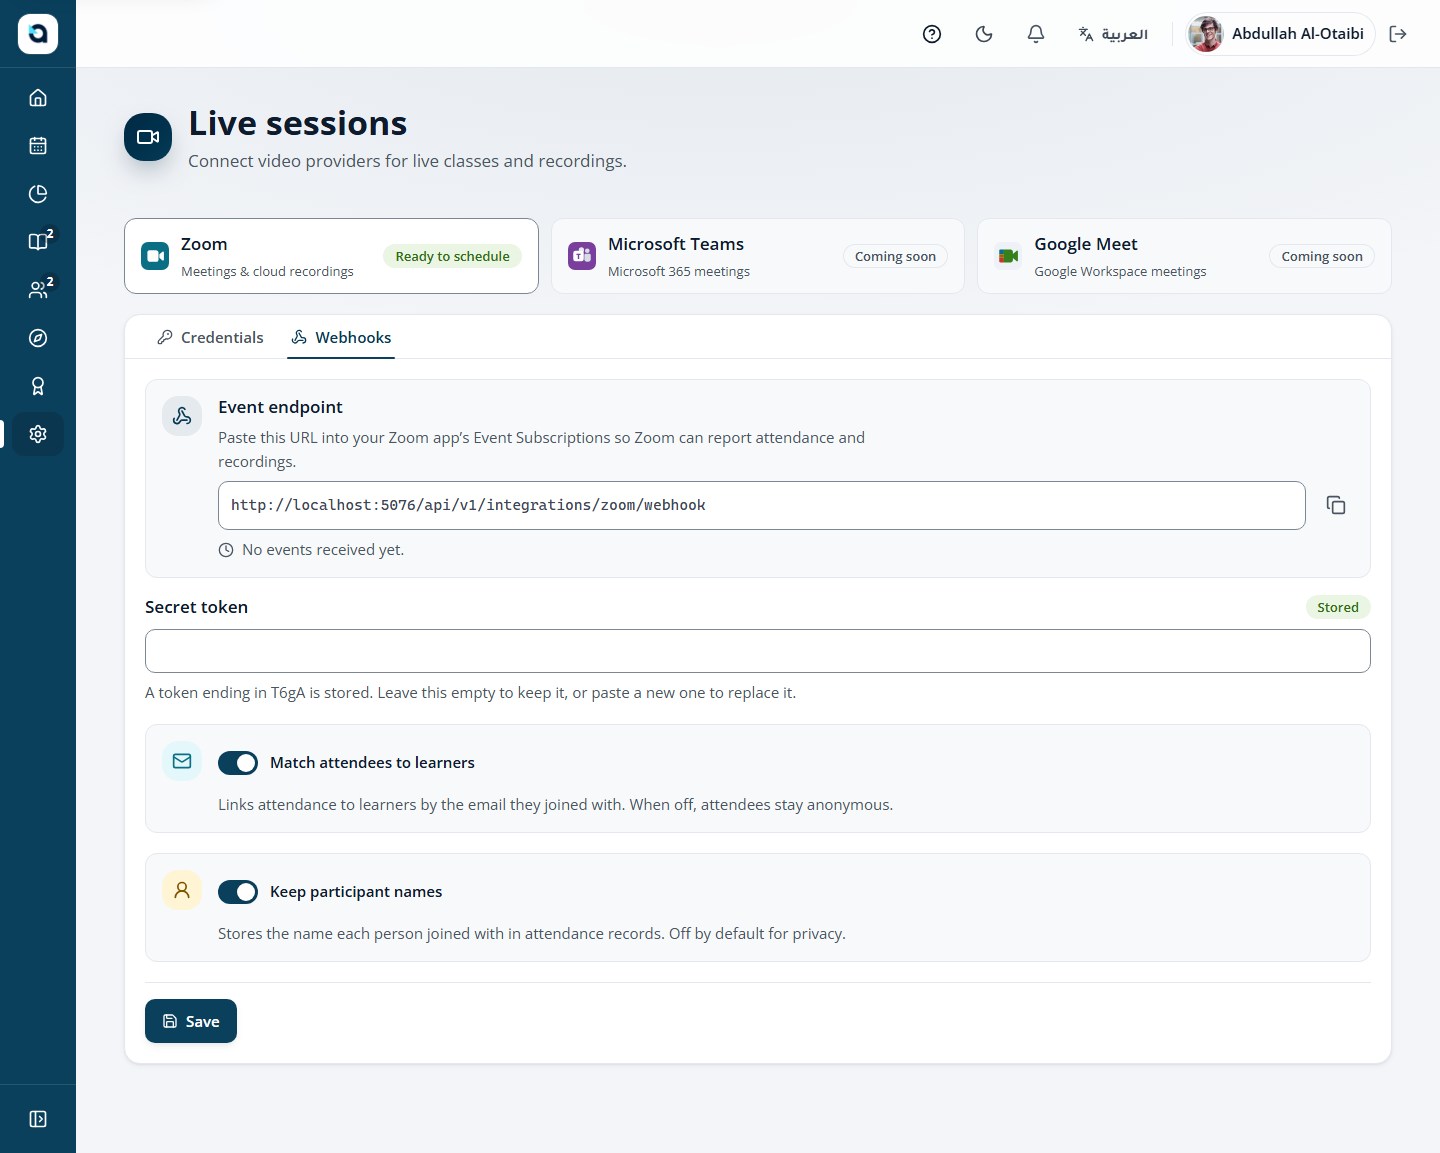This screenshot has width=1440, height=1153.
Task: Open Abdullah Al-Otaibi profile menu
Action: 1279,34
